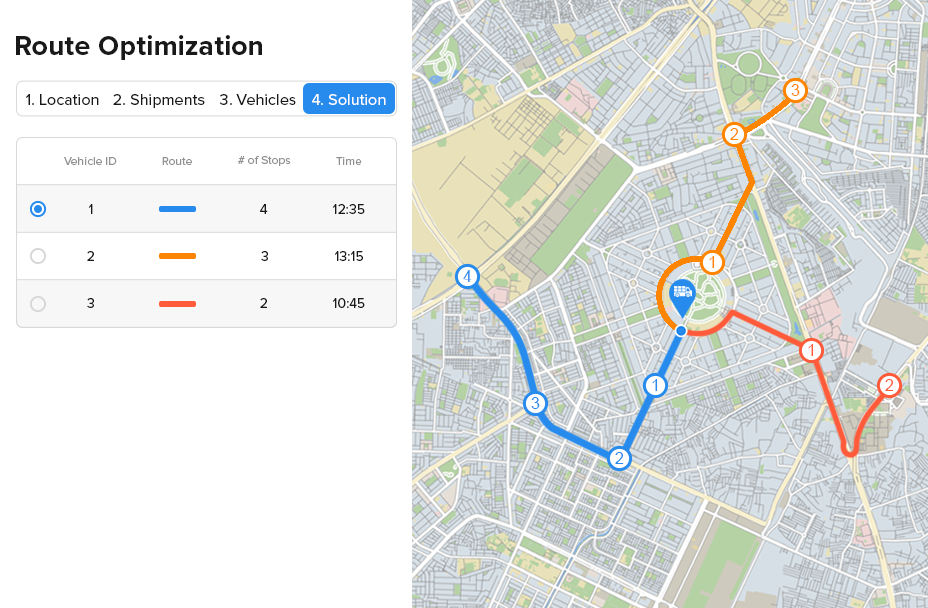Click orange route stop 1 marker
This screenshot has height=608, width=928.
click(x=712, y=262)
